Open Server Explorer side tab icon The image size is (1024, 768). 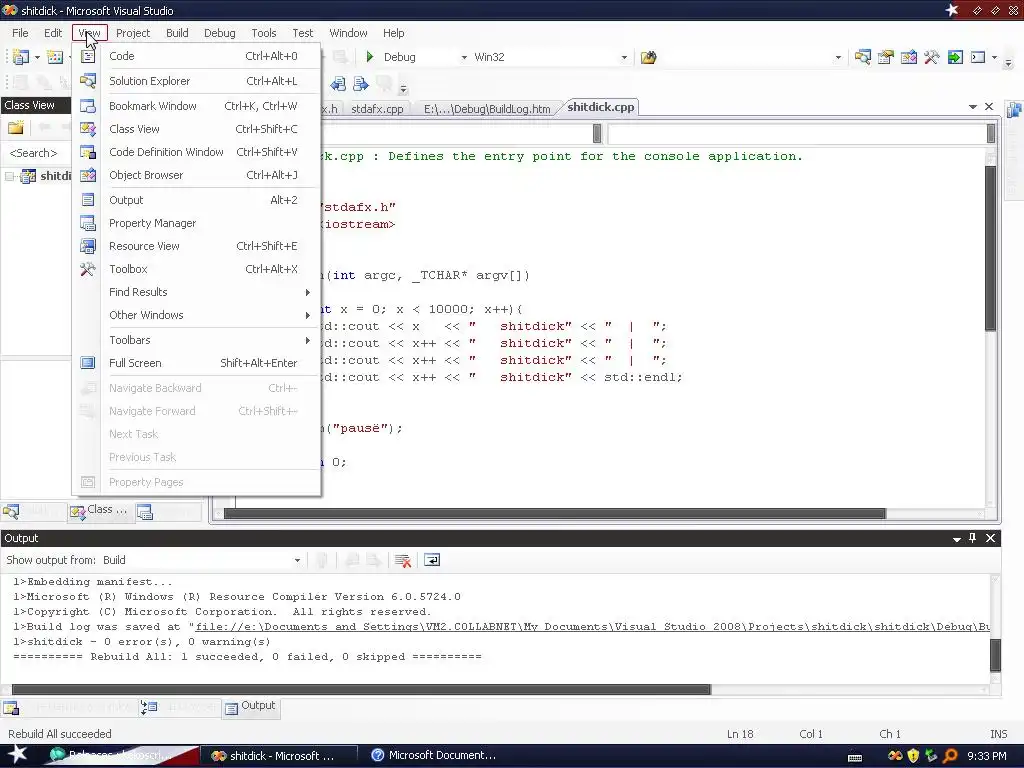[x=1014, y=110]
